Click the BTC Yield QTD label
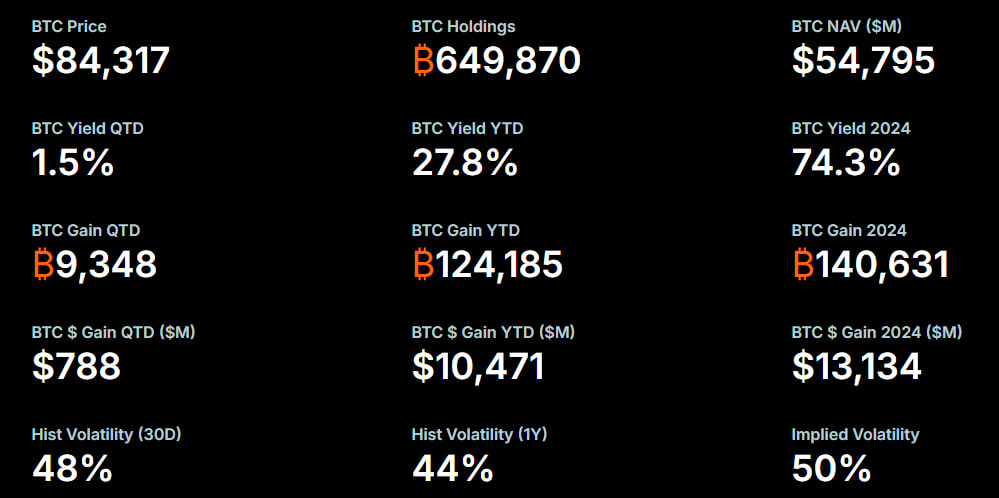The image size is (999, 498). point(94,128)
